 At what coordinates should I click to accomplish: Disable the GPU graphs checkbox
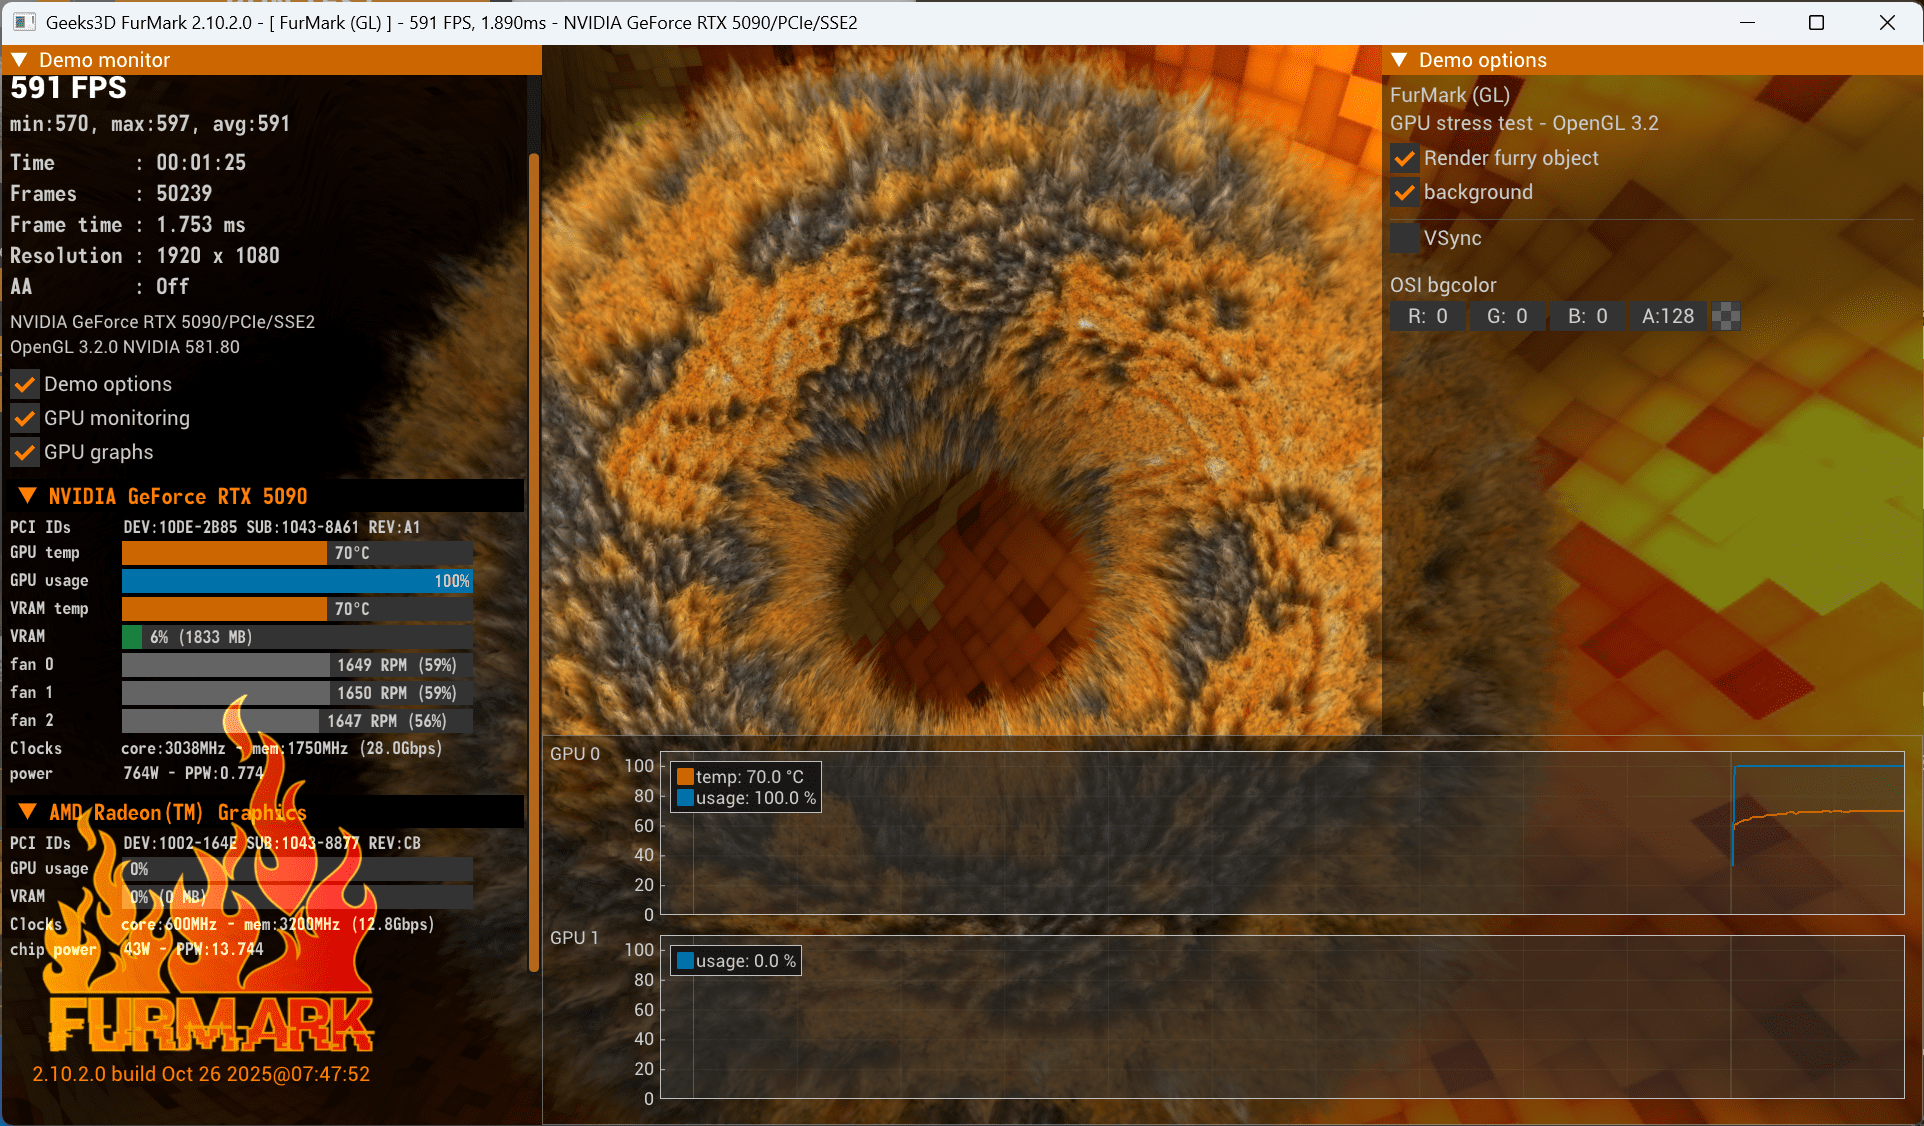[x=25, y=453]
